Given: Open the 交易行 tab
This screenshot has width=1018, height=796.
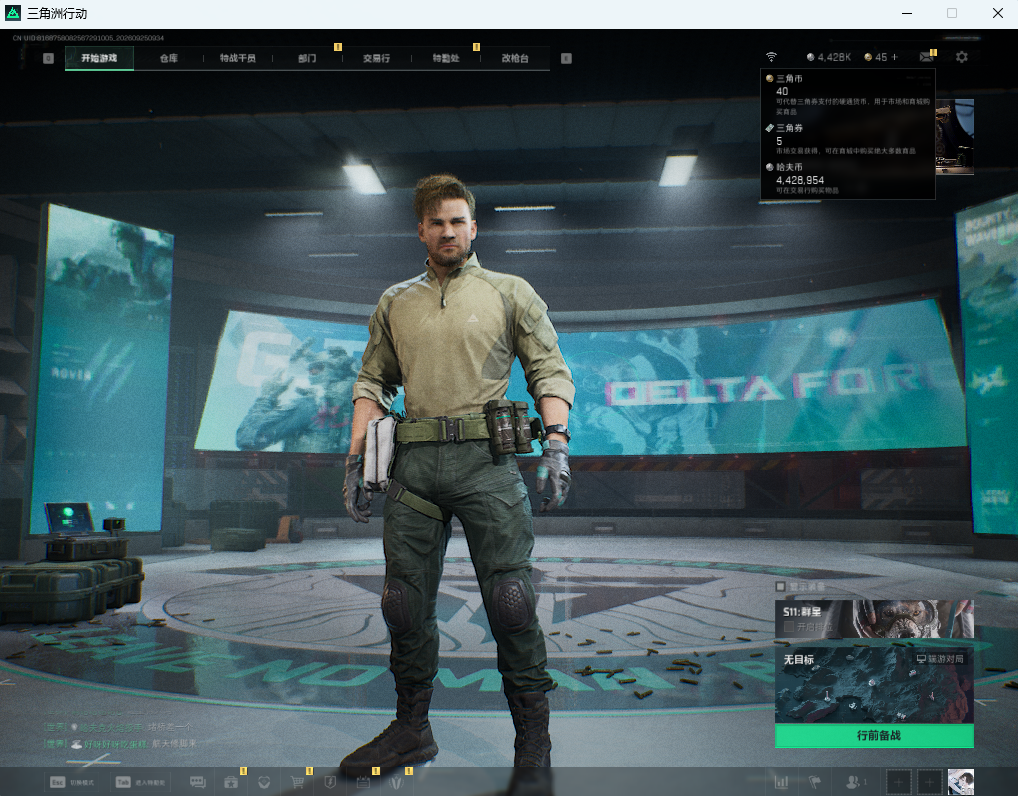Looking at the screenshot, I should coord(377,58).
